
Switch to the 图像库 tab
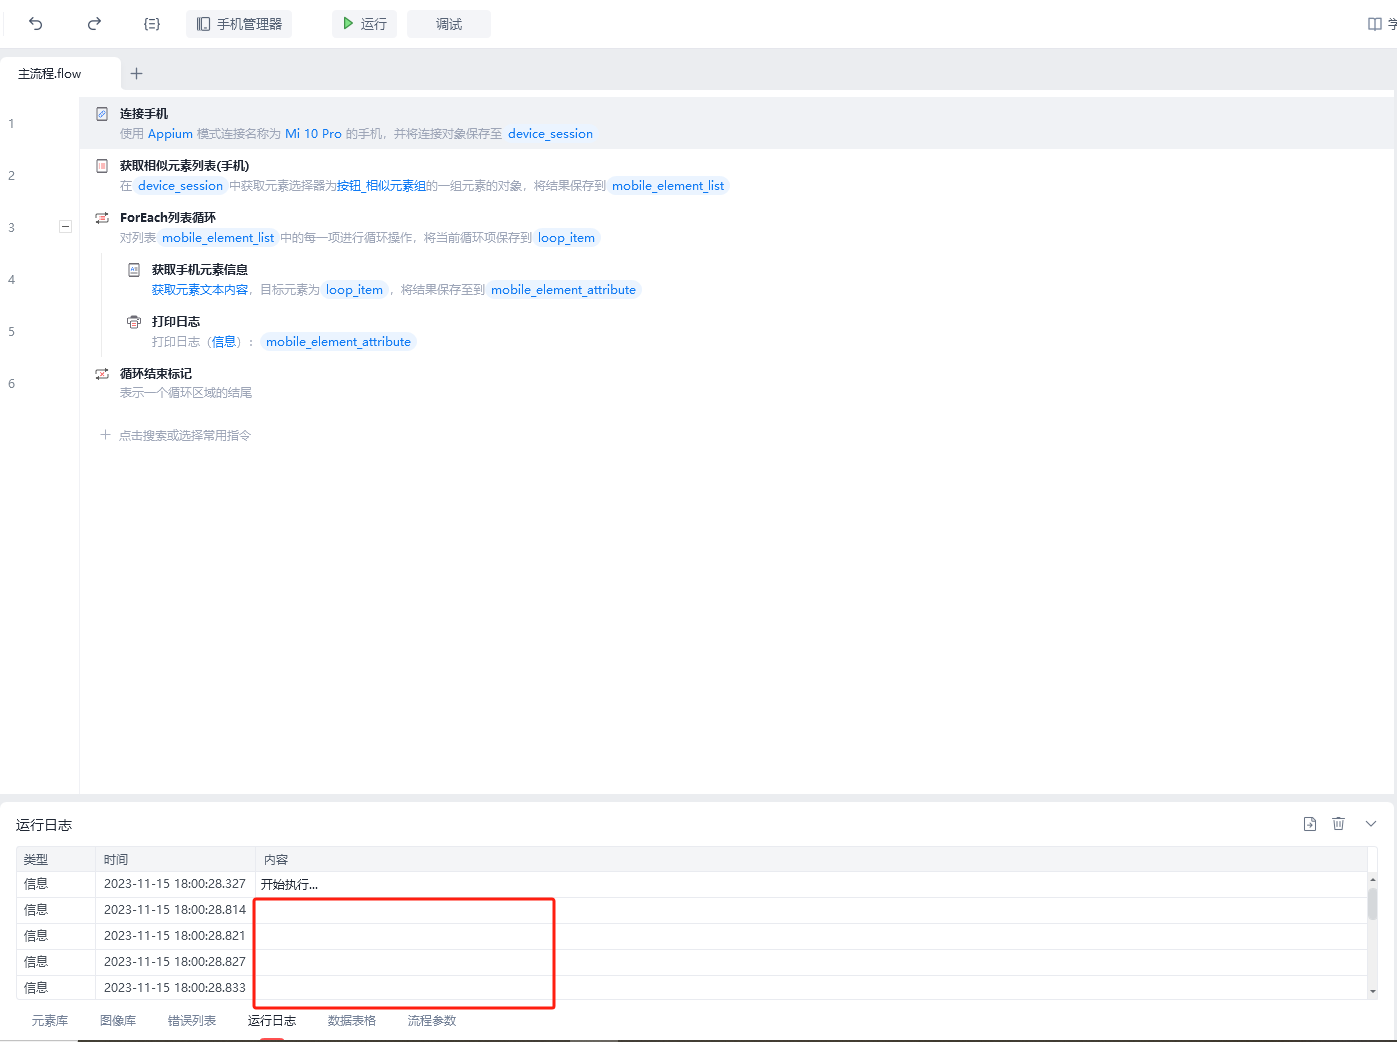118,1021
